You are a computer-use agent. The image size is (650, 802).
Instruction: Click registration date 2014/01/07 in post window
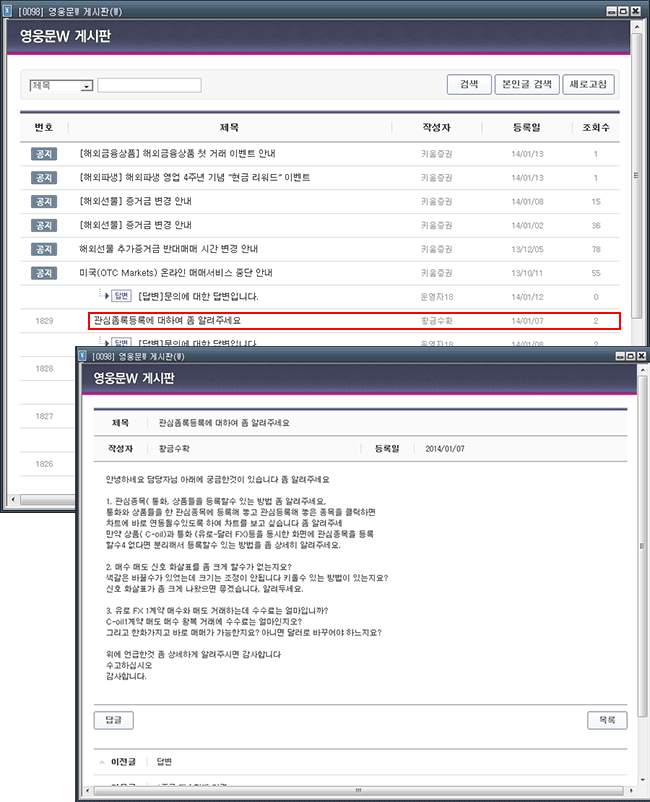pos(445,449)
